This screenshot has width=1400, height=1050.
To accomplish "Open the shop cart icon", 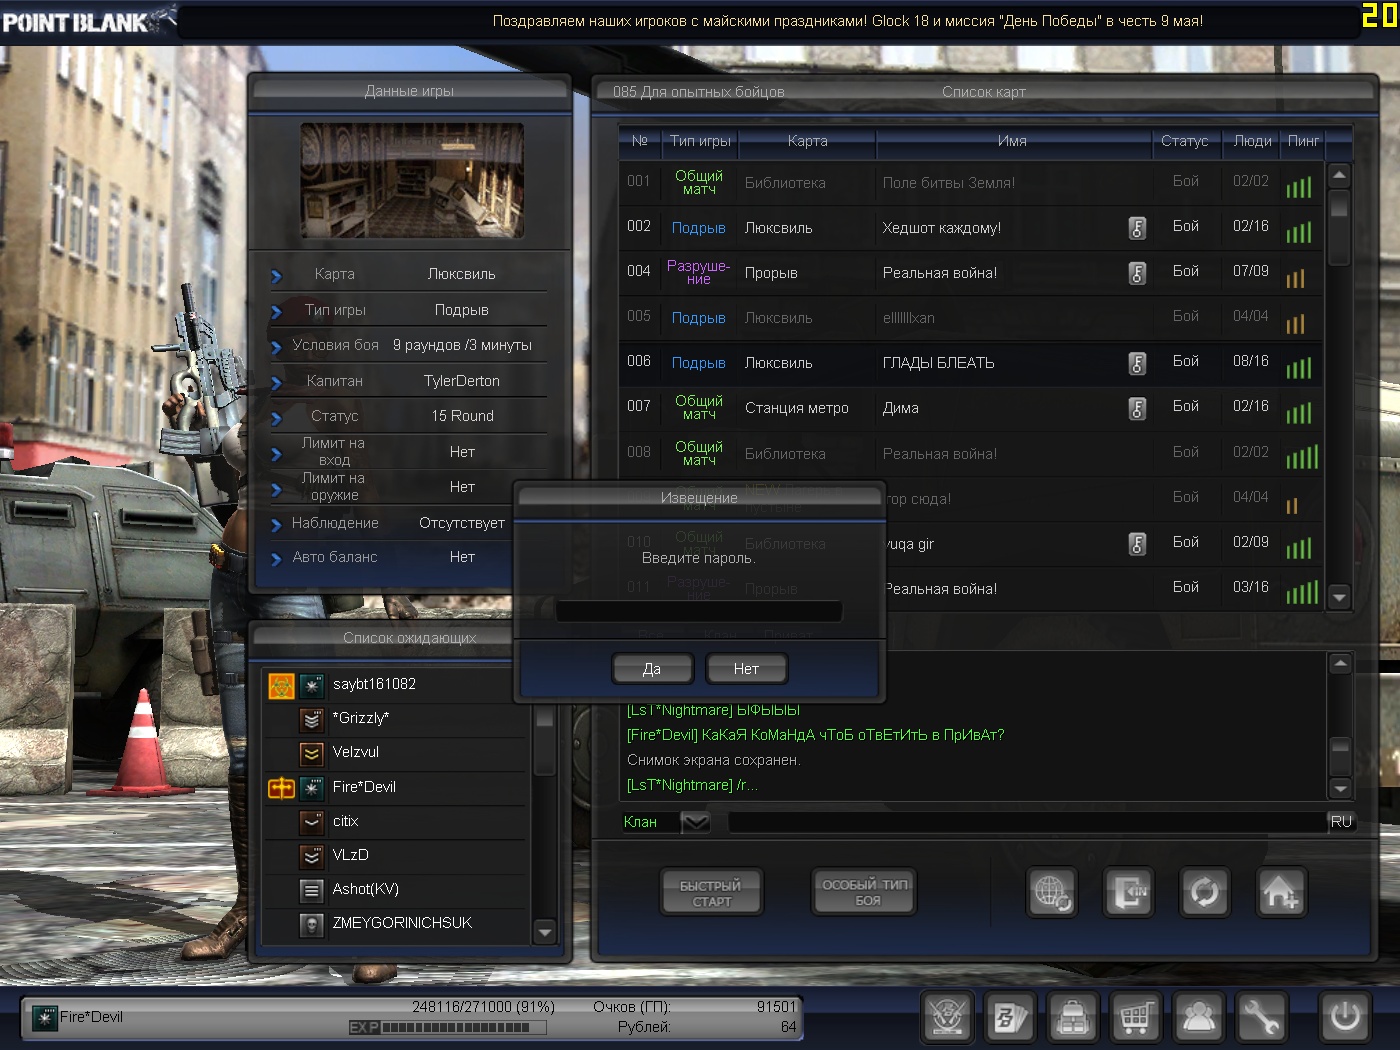I will 1135,1018.
